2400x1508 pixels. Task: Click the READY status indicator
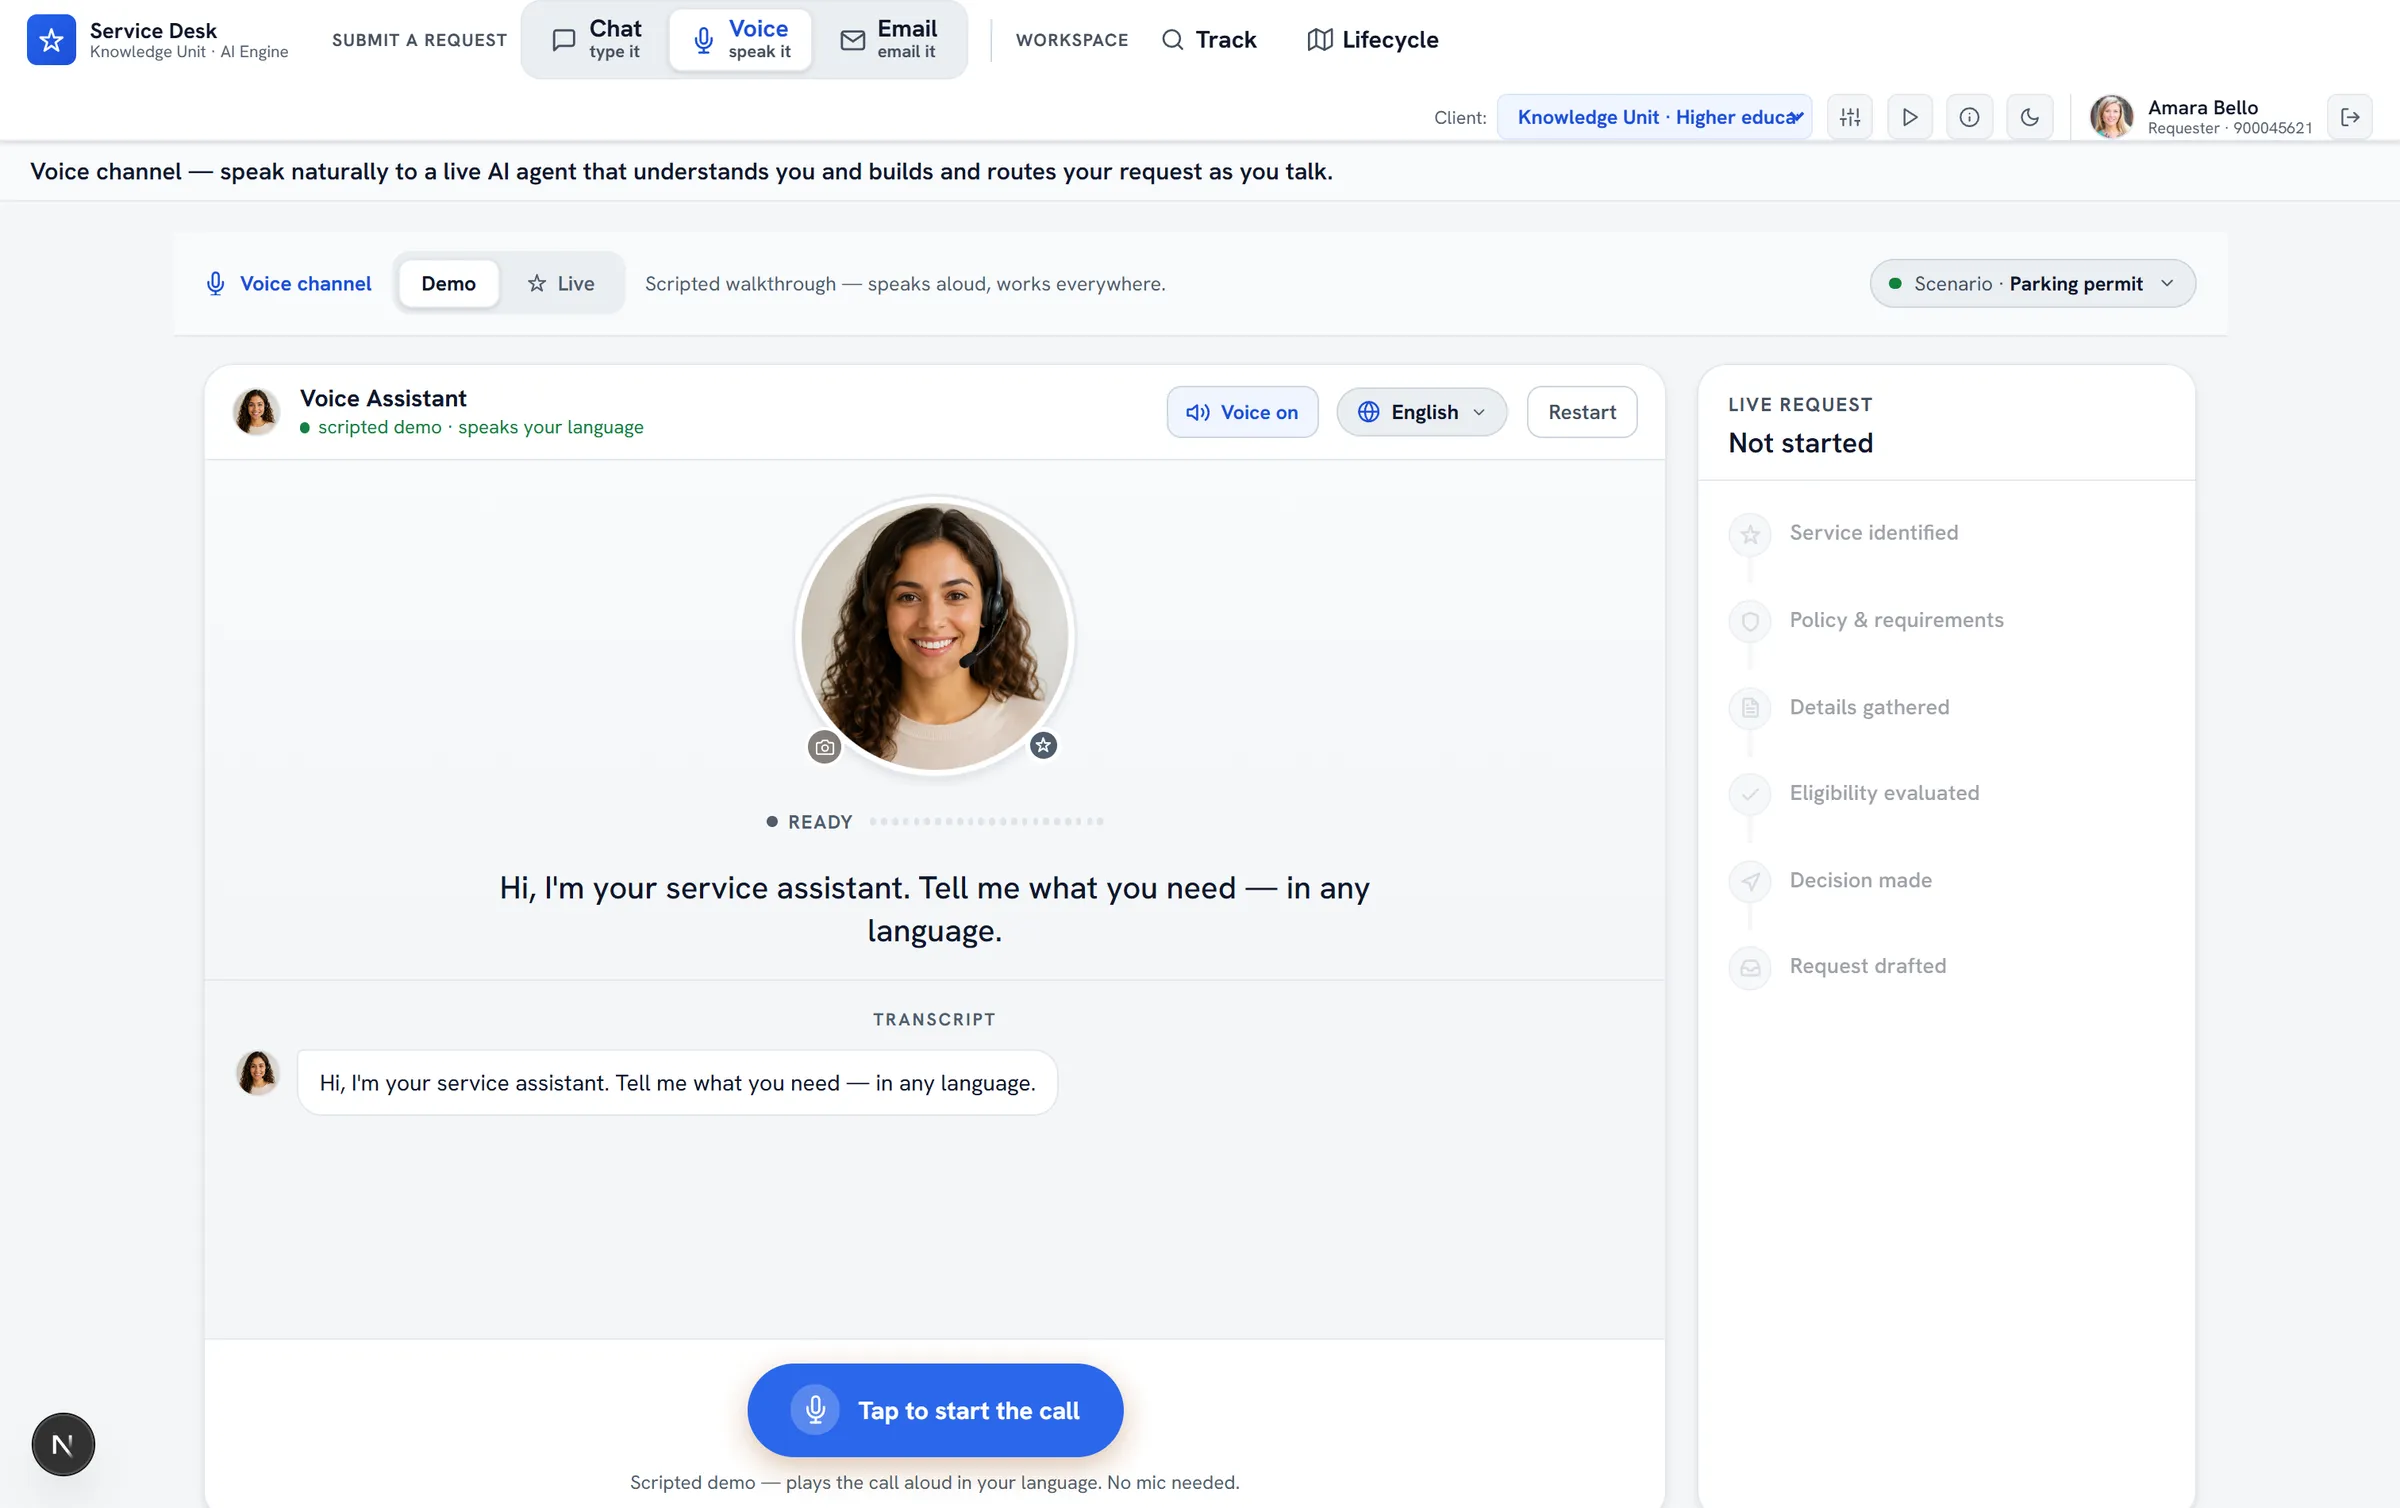click(x=809, y=822)
